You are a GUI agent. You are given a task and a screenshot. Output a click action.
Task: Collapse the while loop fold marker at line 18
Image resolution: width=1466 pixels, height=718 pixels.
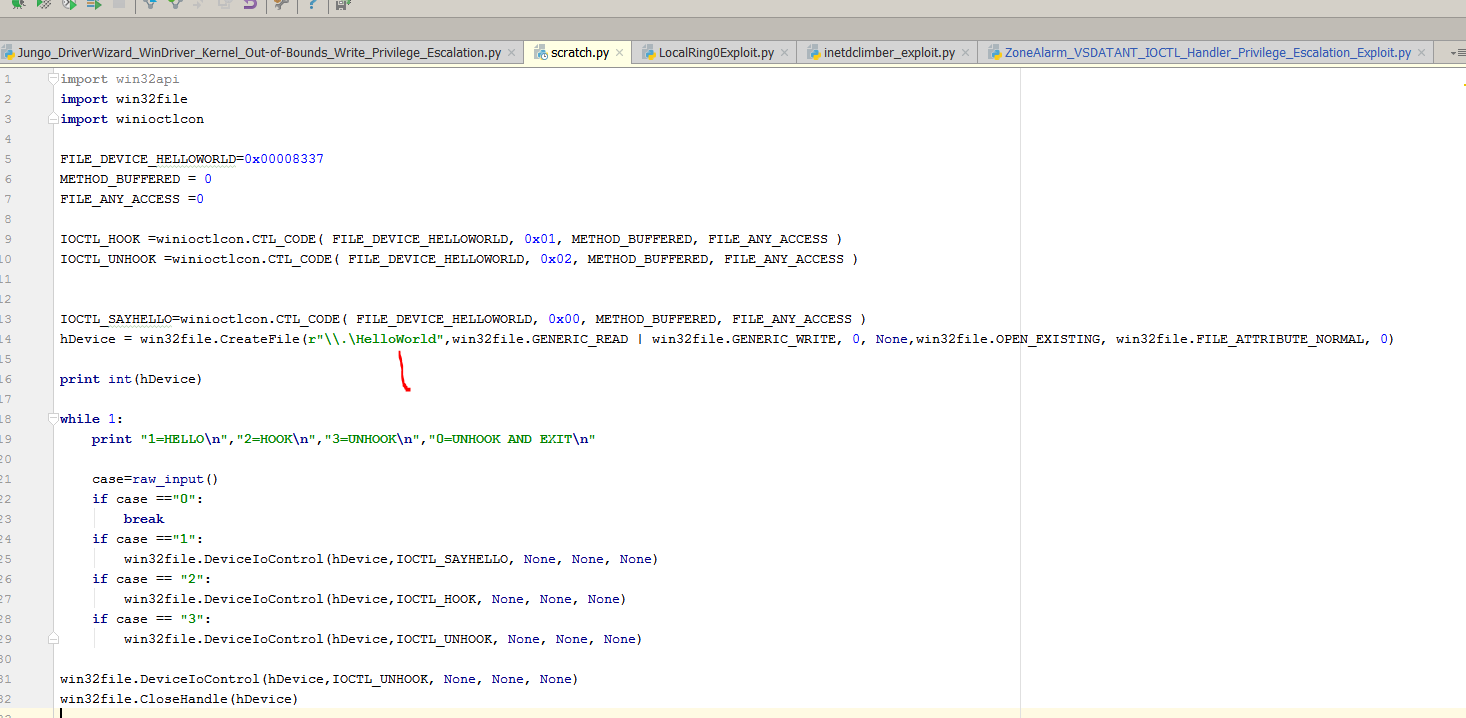(x=54, y=419)
